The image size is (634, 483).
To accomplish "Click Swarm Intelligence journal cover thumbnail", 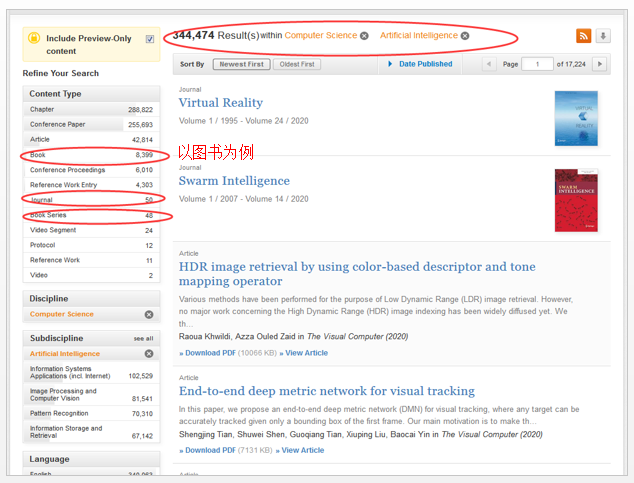I will [576, 200].
